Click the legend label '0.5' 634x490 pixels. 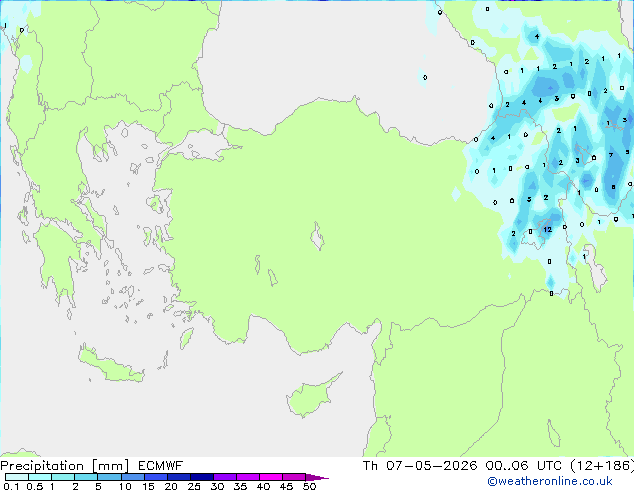click(35, 486)
